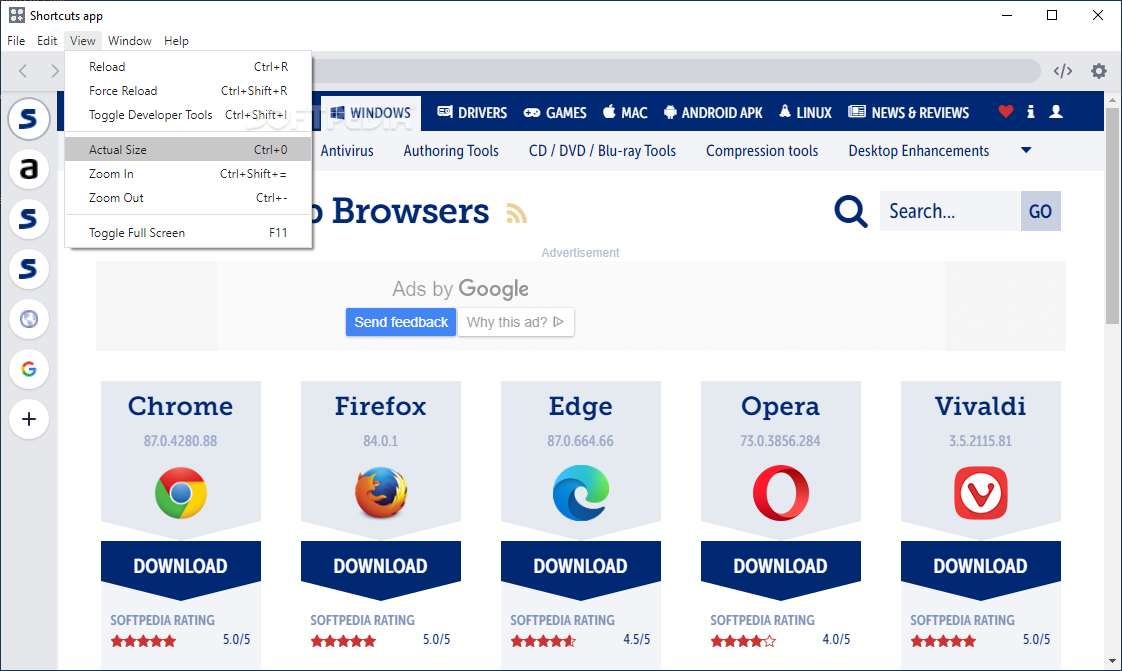Open the MAC section tab
Screen dimensions: 1122x671
point(625,112)
